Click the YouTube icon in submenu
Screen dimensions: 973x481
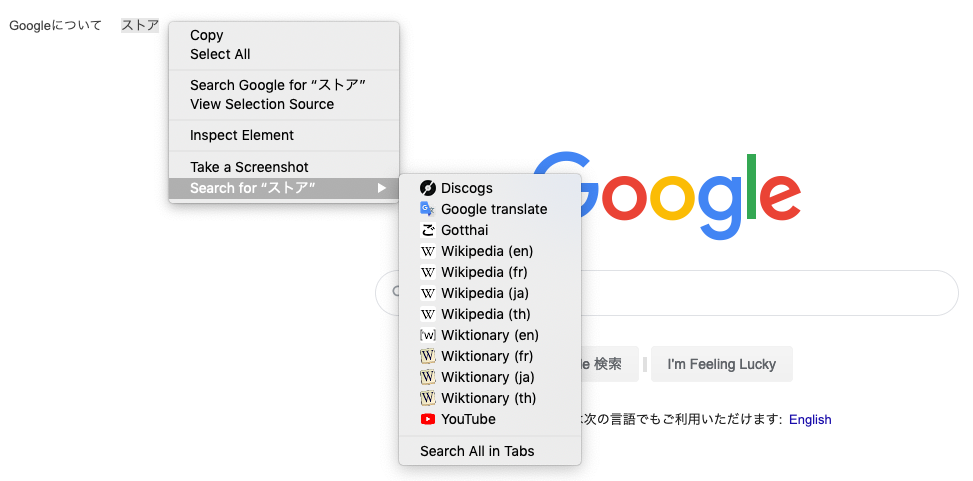click(x=428, y=419)
